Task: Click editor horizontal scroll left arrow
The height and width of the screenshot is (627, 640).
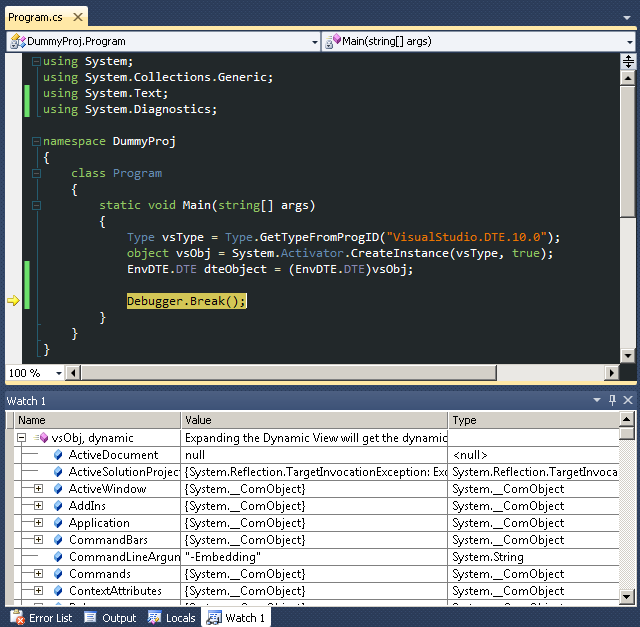Action: point(73,373)
